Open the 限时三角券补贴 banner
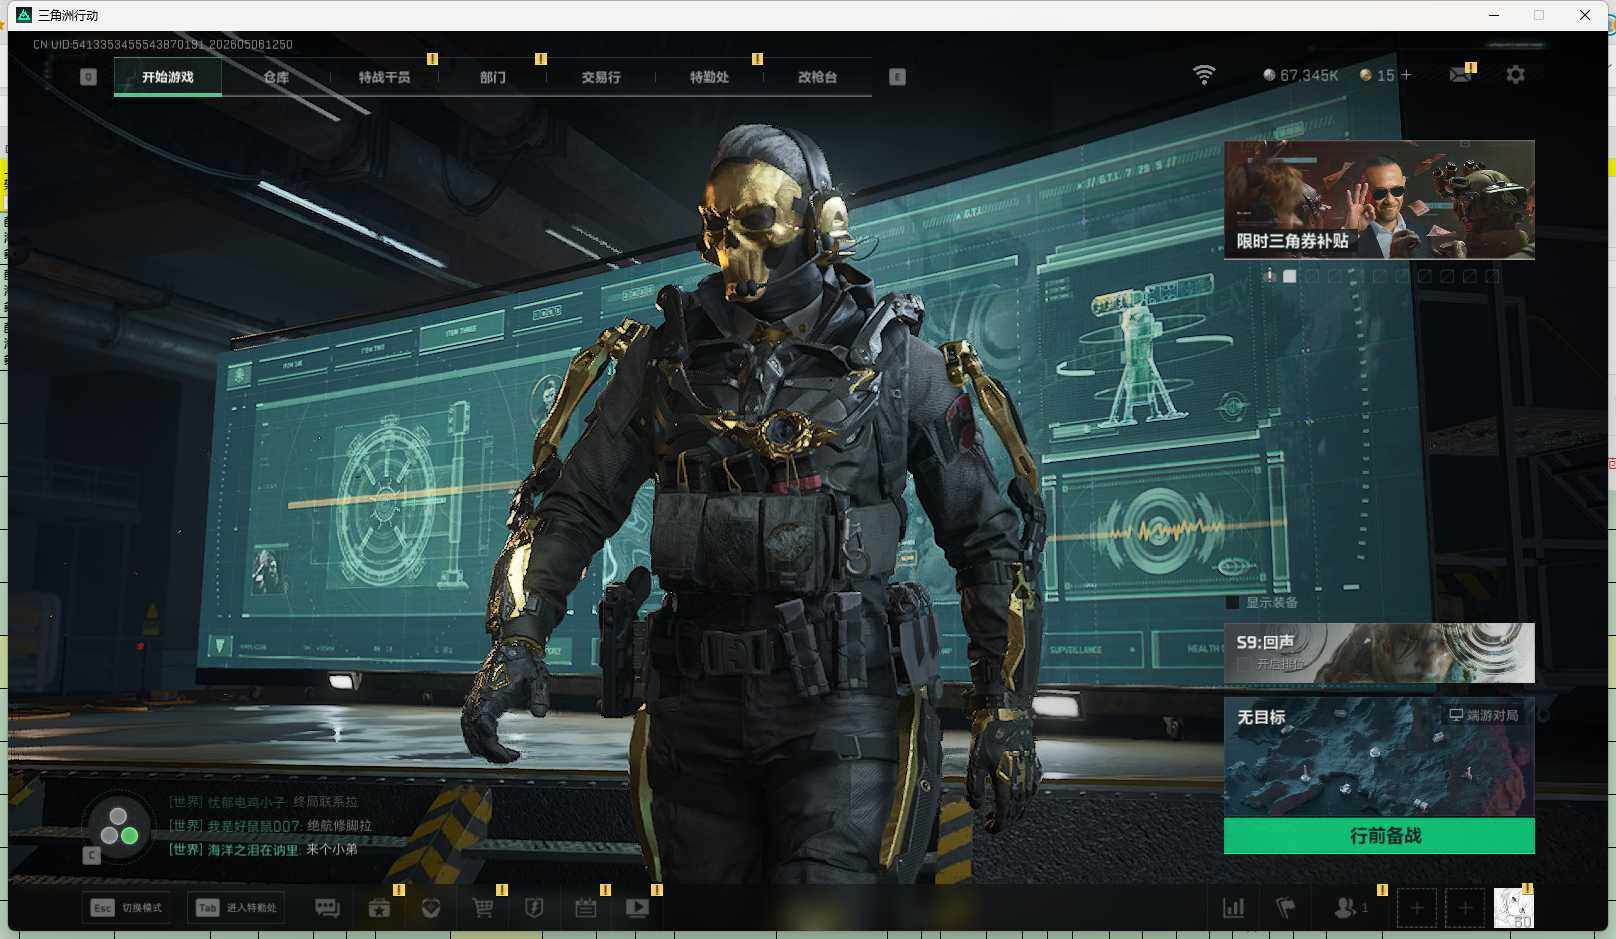Screen dimensions: 1616x939 click(1379, 200)
